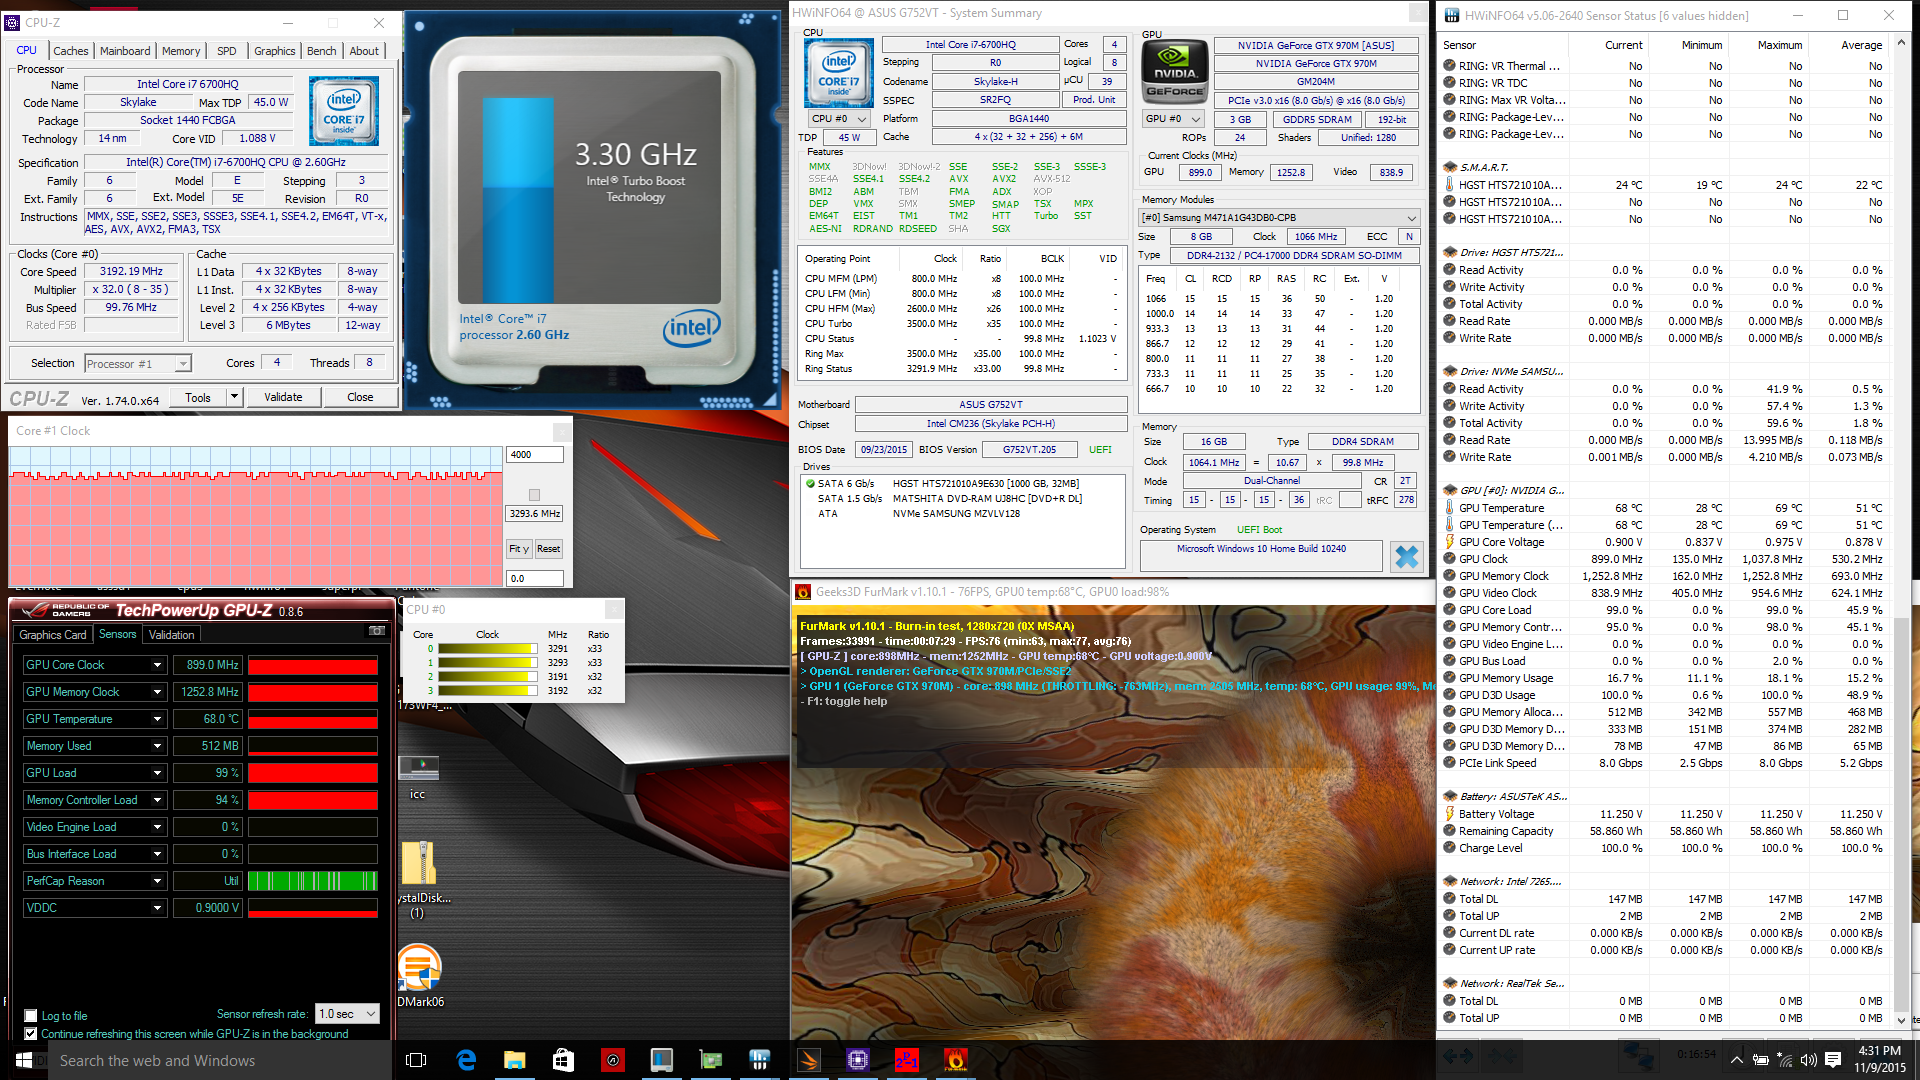1920x1080 pixels.
Task: Open the Bench tab in CPU-Z
Action: click(x=321, y=51)
